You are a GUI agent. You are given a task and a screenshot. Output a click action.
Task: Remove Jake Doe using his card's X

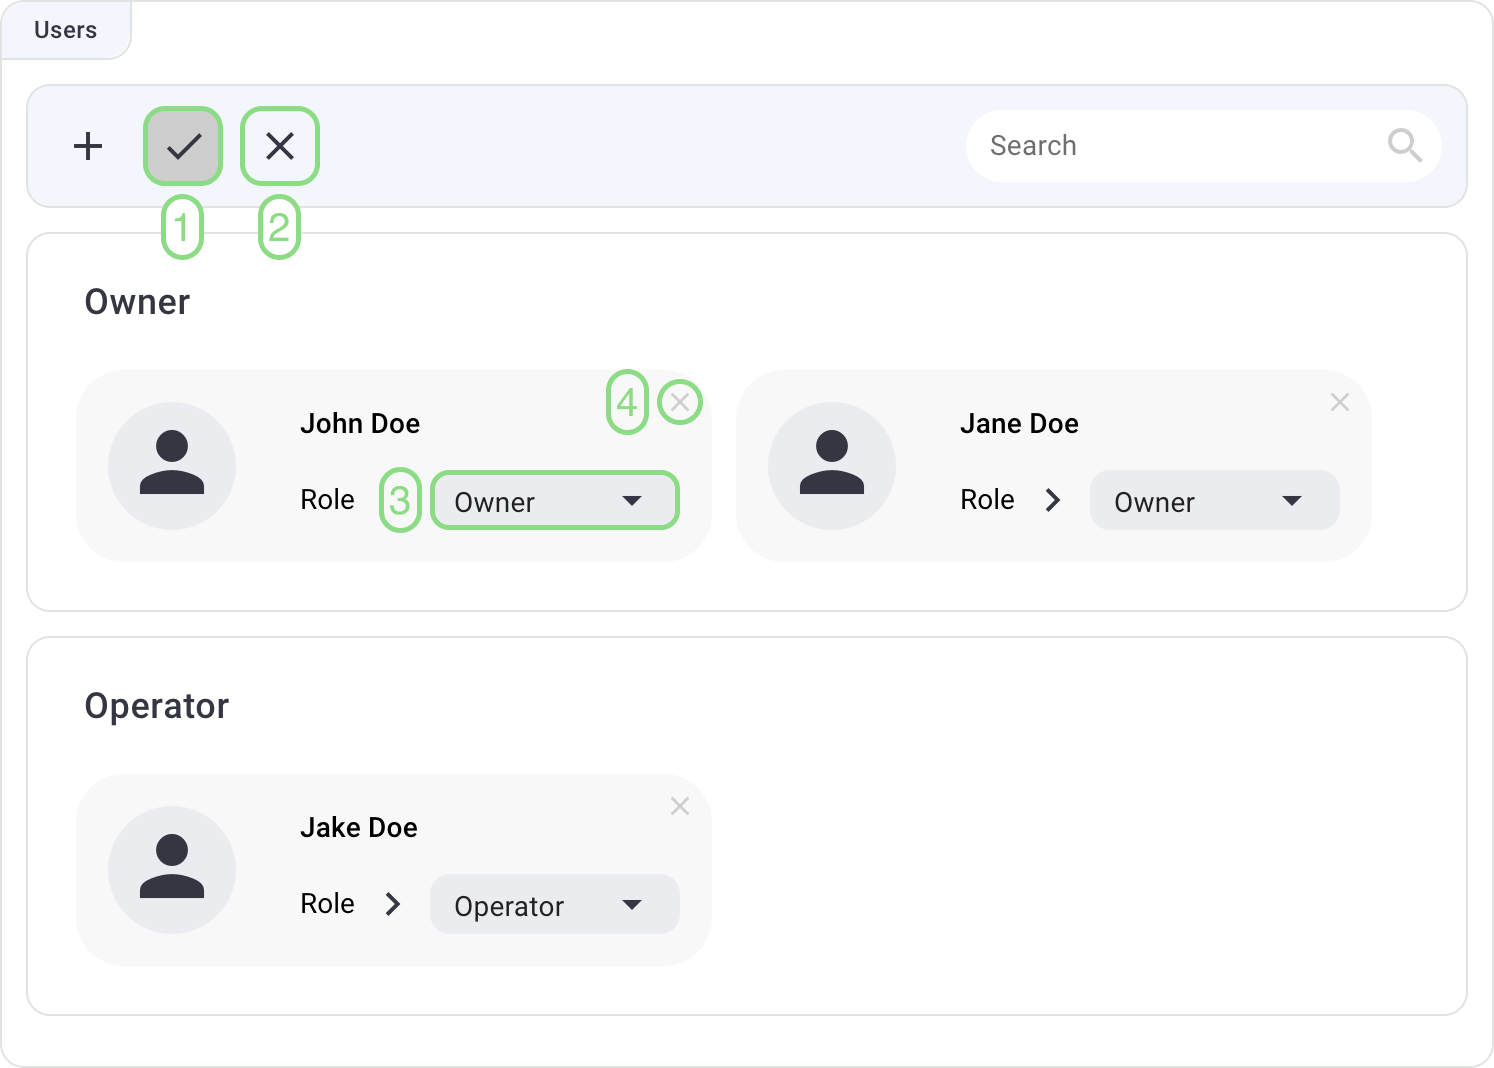(680, 806)
